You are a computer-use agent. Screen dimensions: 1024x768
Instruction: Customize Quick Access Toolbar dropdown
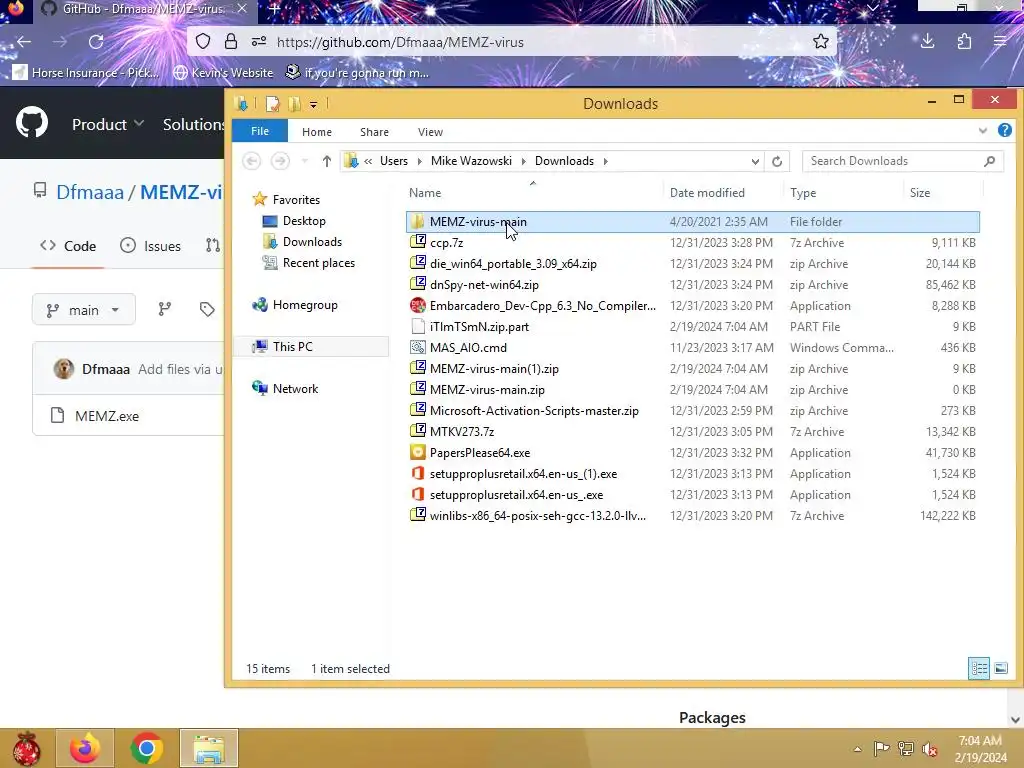[313, 104]
